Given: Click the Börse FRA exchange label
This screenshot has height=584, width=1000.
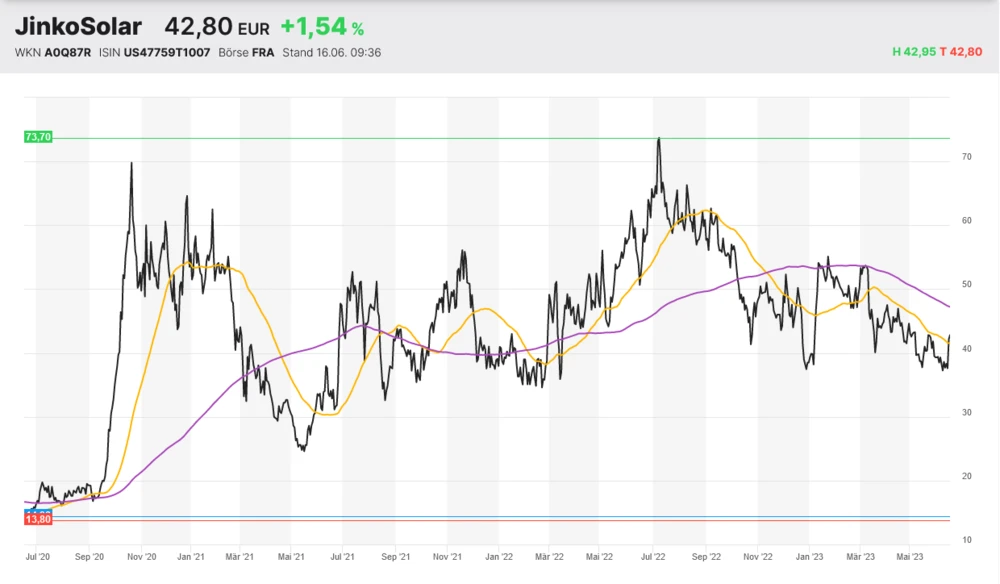Looking at the screenshot, I should pos(247,52).
